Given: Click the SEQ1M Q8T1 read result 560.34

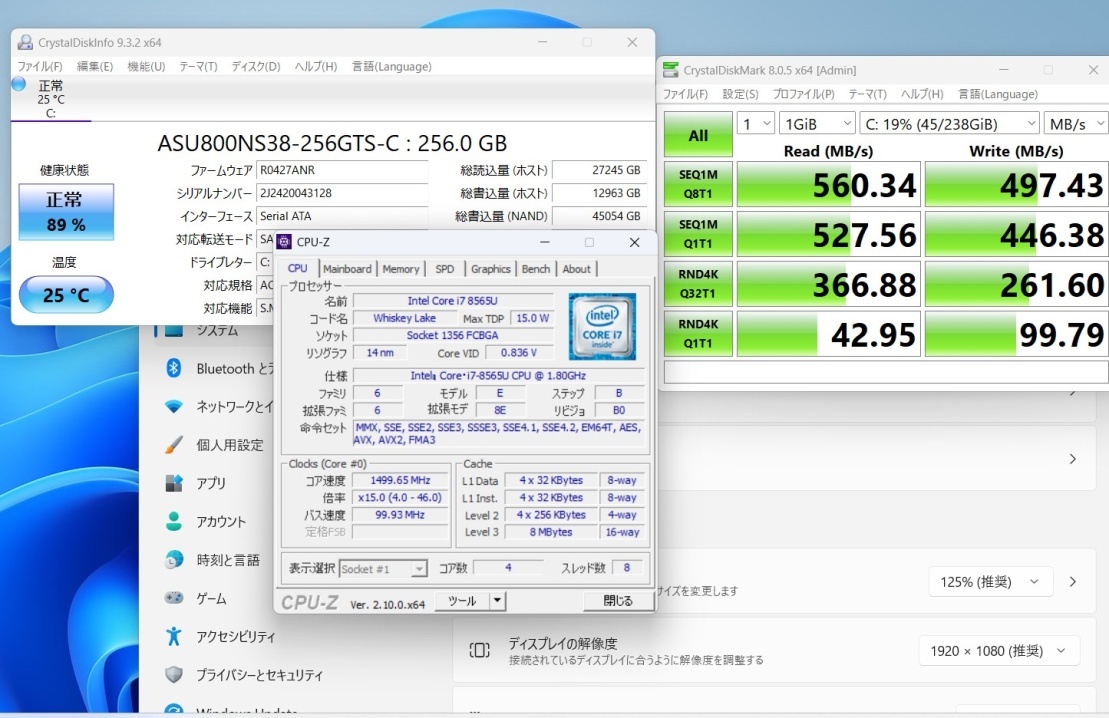Looking at the screenshot, I should click(828, 184).
